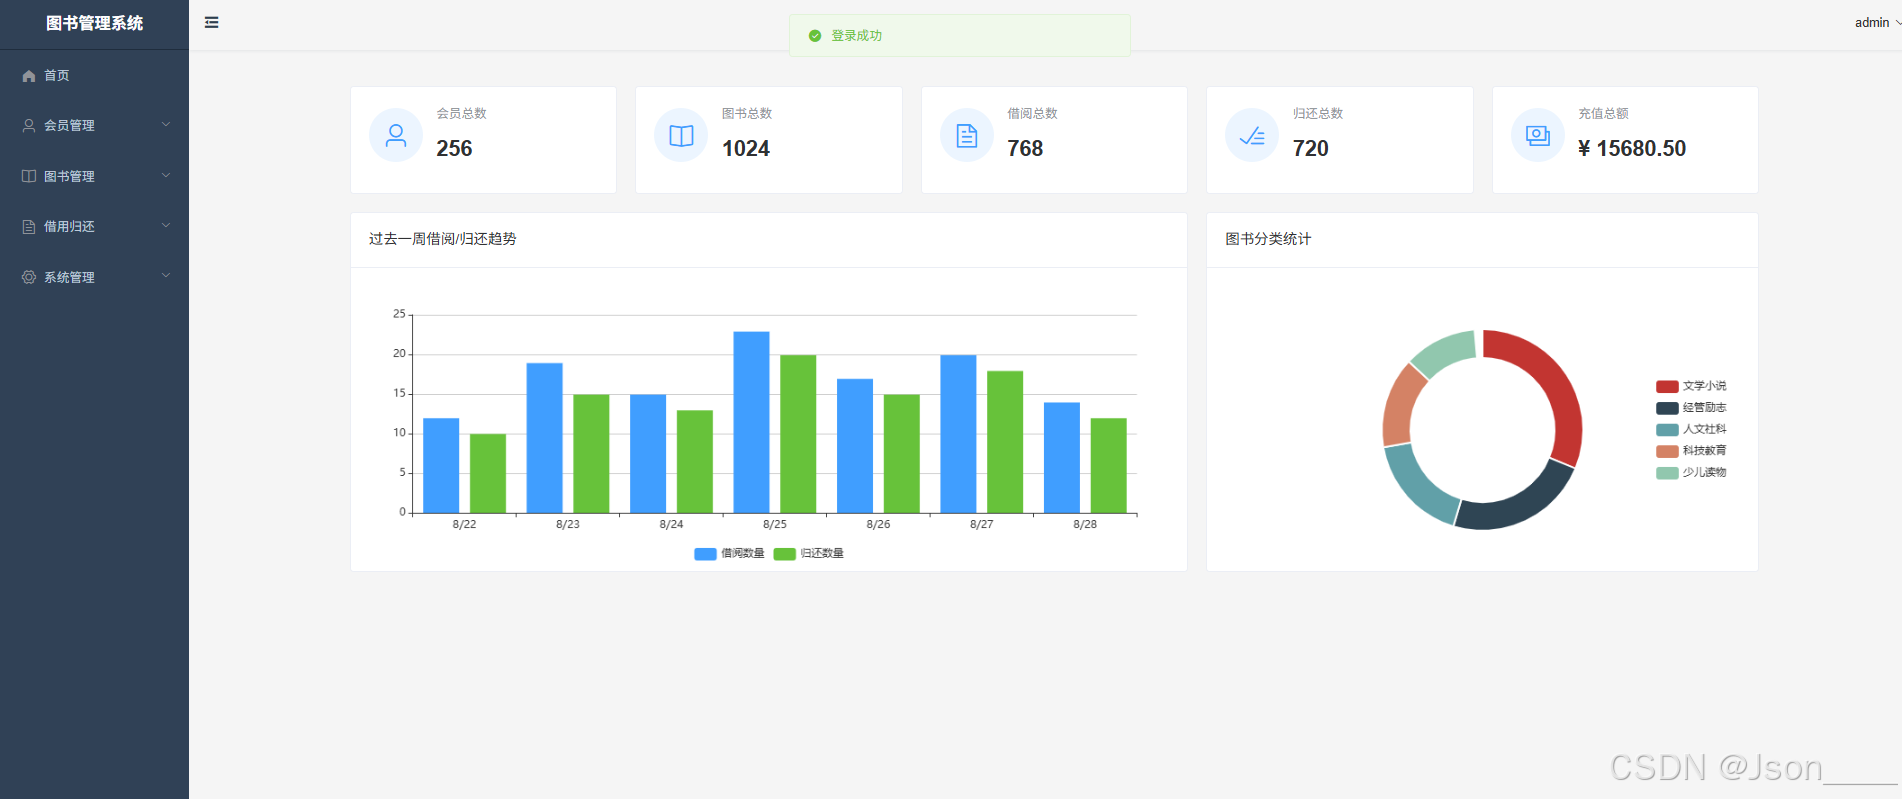Click the dark navy donut segment
Viewport: 1902px width, 799px height.
[1519, 508]
